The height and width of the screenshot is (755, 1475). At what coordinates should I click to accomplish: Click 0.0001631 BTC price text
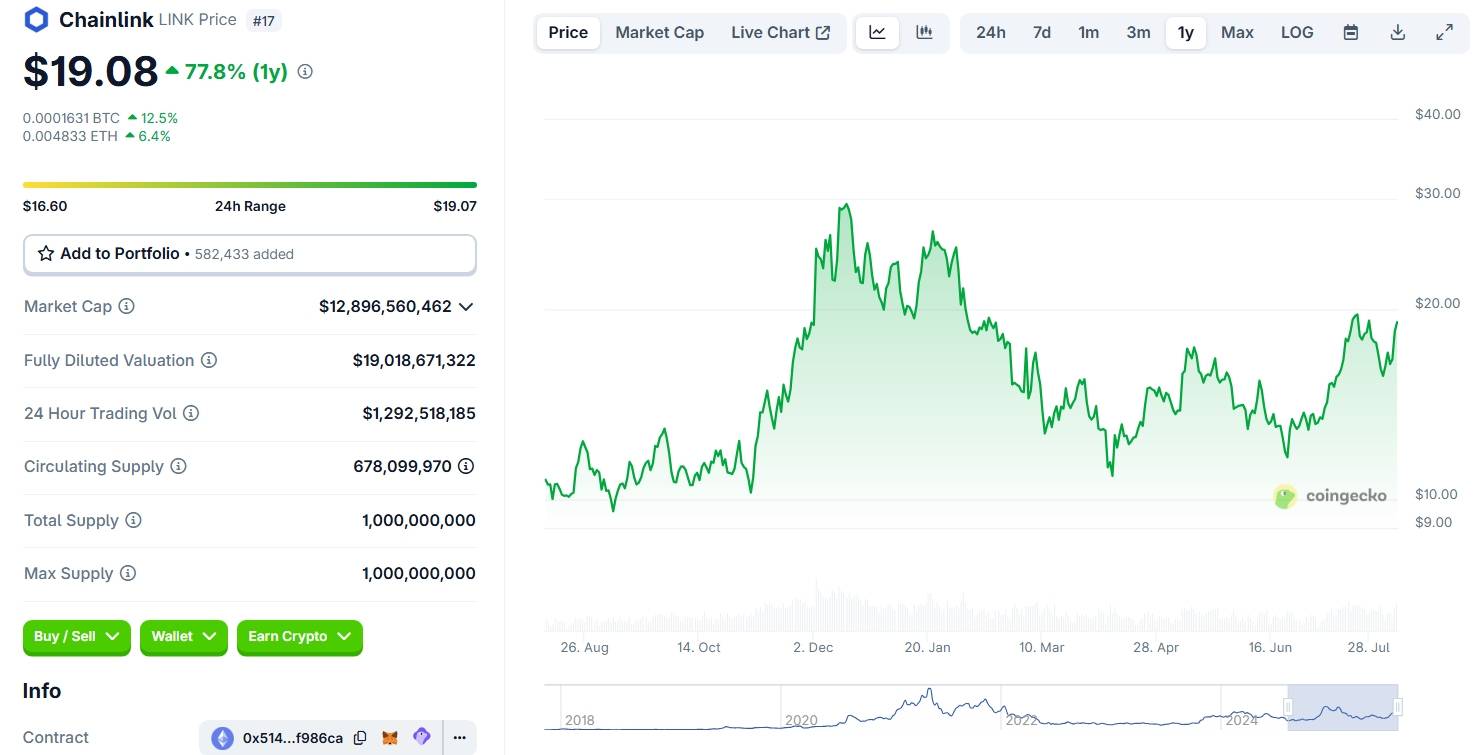coord(71,118)
